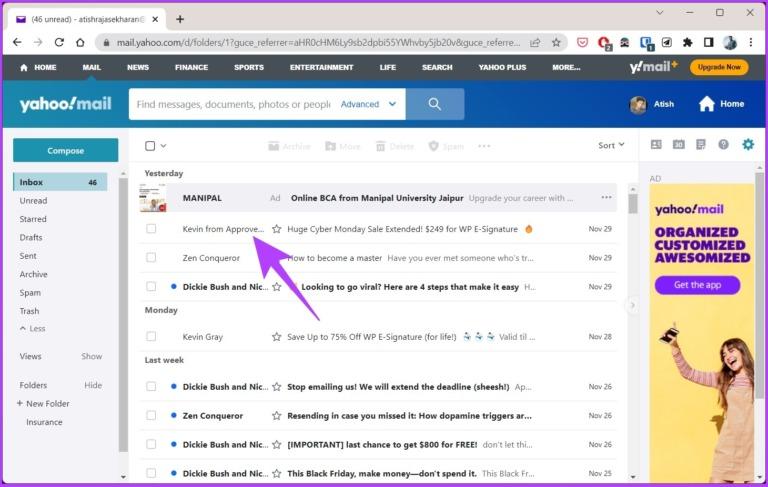Image resolution: width=768 pixels, height=487 pixels.
Task: Star the This Black Friday email
Action: click(x=277, y=473)
